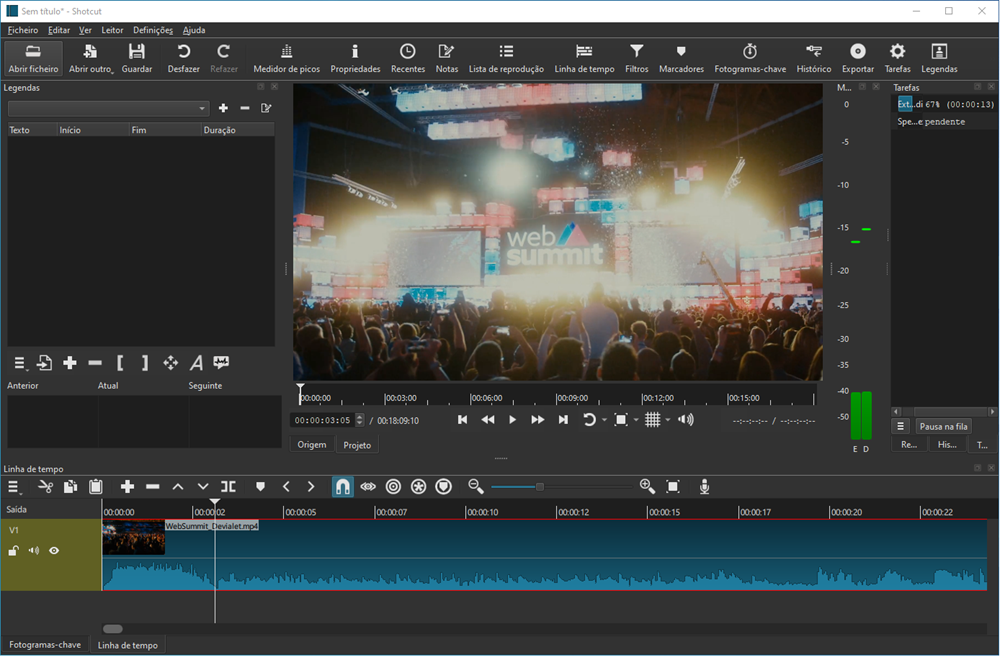Hide track V1 with eye icon
This screenshot has height=657, width=1000.
pos(54,550)
